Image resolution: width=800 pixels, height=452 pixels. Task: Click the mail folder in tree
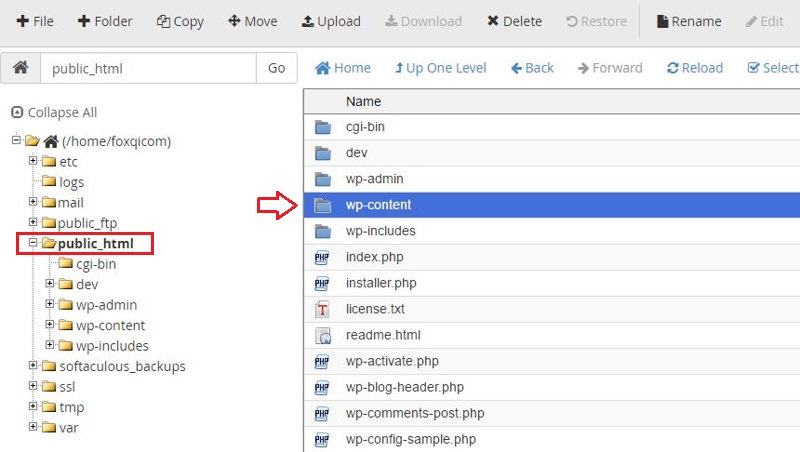coord(70,203)
